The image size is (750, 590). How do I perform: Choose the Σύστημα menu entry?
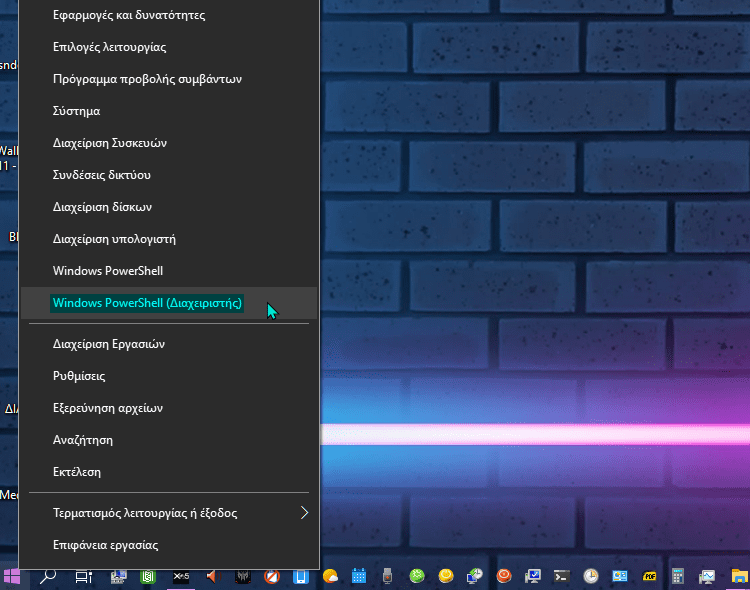click(x=169, y=111)
